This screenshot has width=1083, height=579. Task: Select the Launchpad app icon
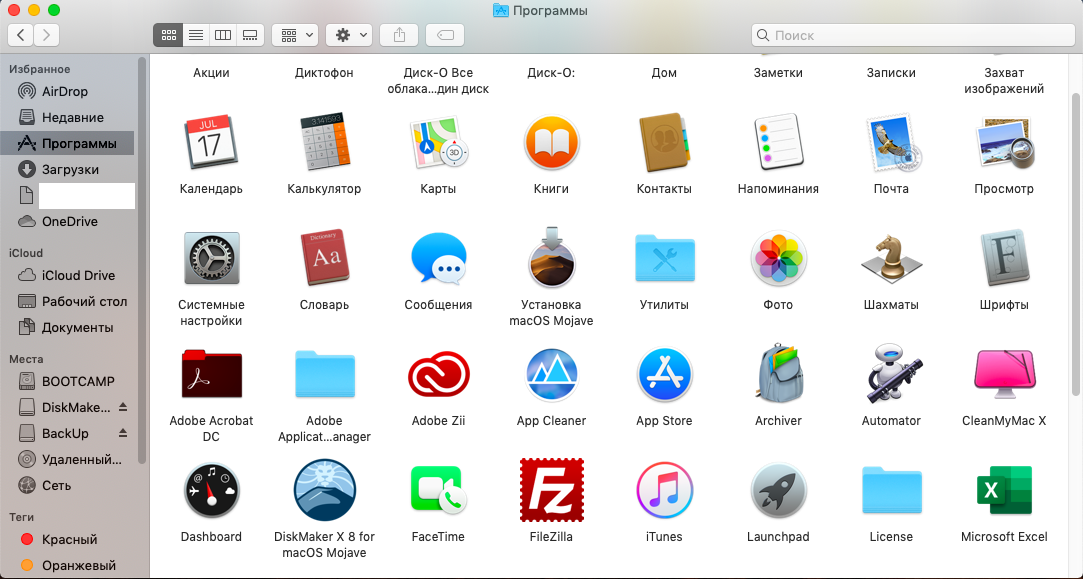click(778, 490)
